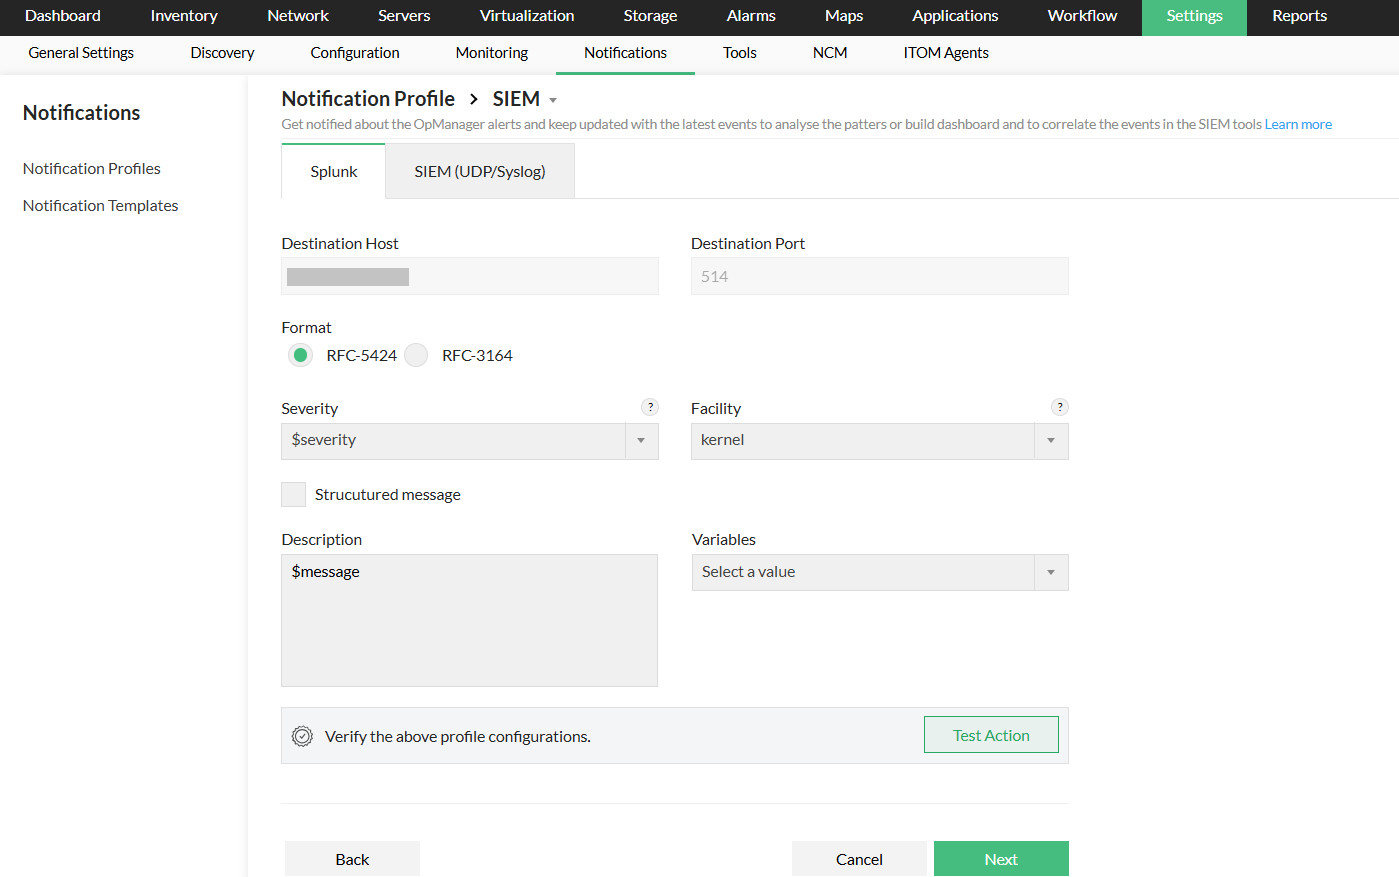Select the RFC-5424 format radio button
This screenshot has width=1399, height=877.
(300, 355)
